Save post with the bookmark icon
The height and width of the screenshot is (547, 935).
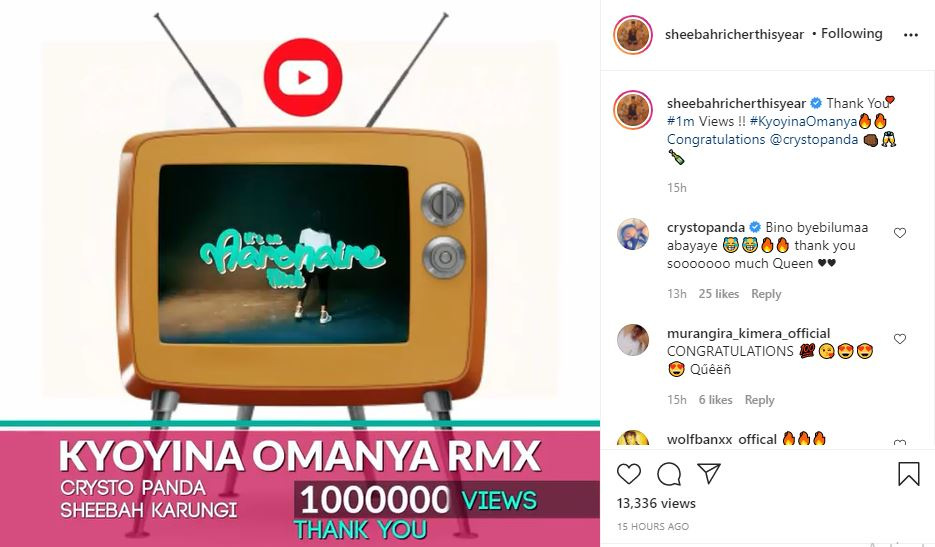pyautogui.click(x=908, y=474)
